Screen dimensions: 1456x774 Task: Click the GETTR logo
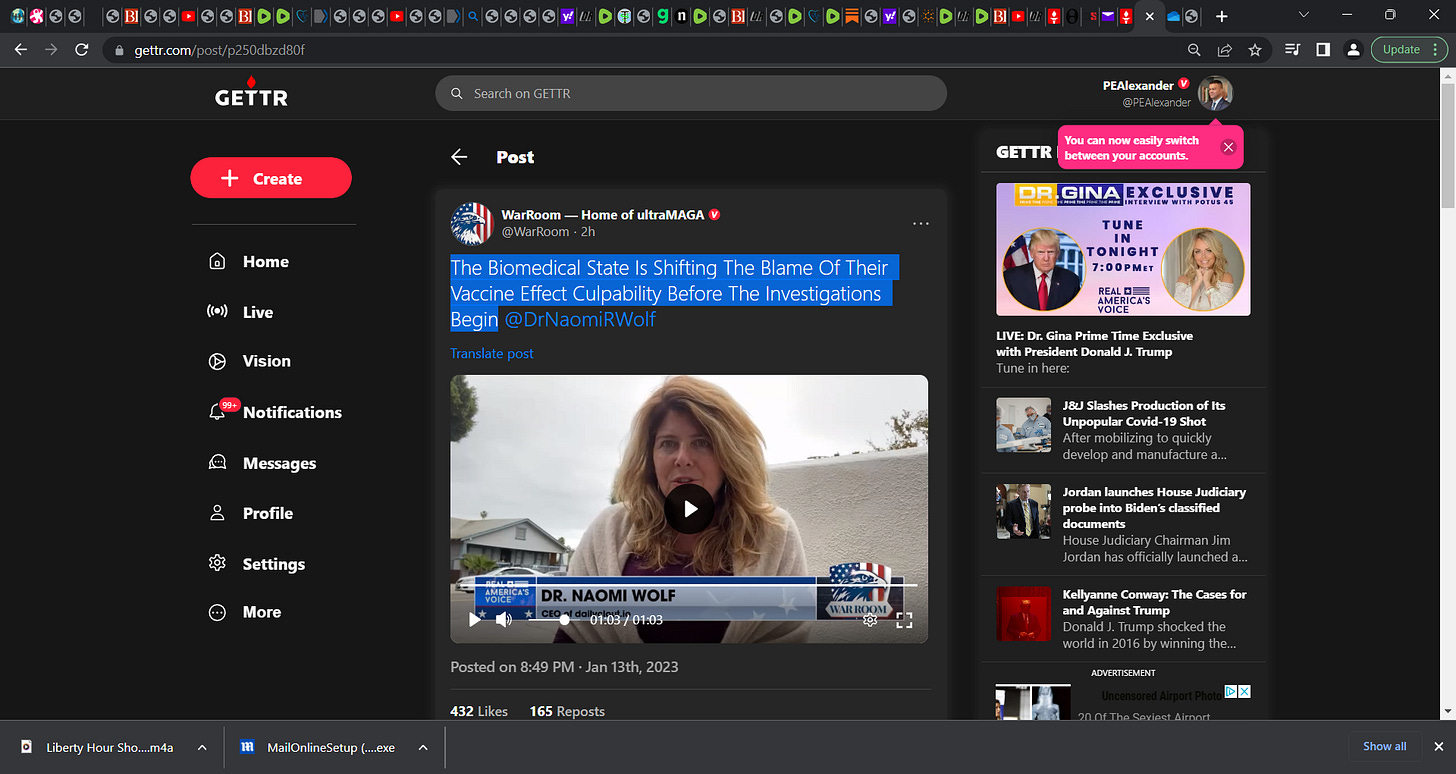click(251, 92)
